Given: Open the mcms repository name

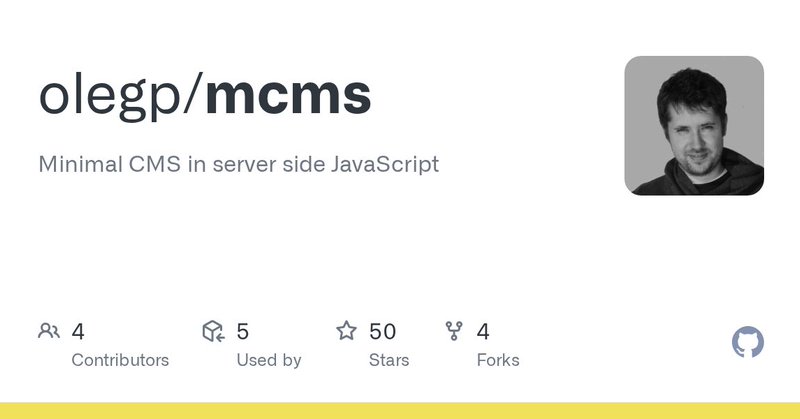Looking at the screenshot, I should click(288, 95).
